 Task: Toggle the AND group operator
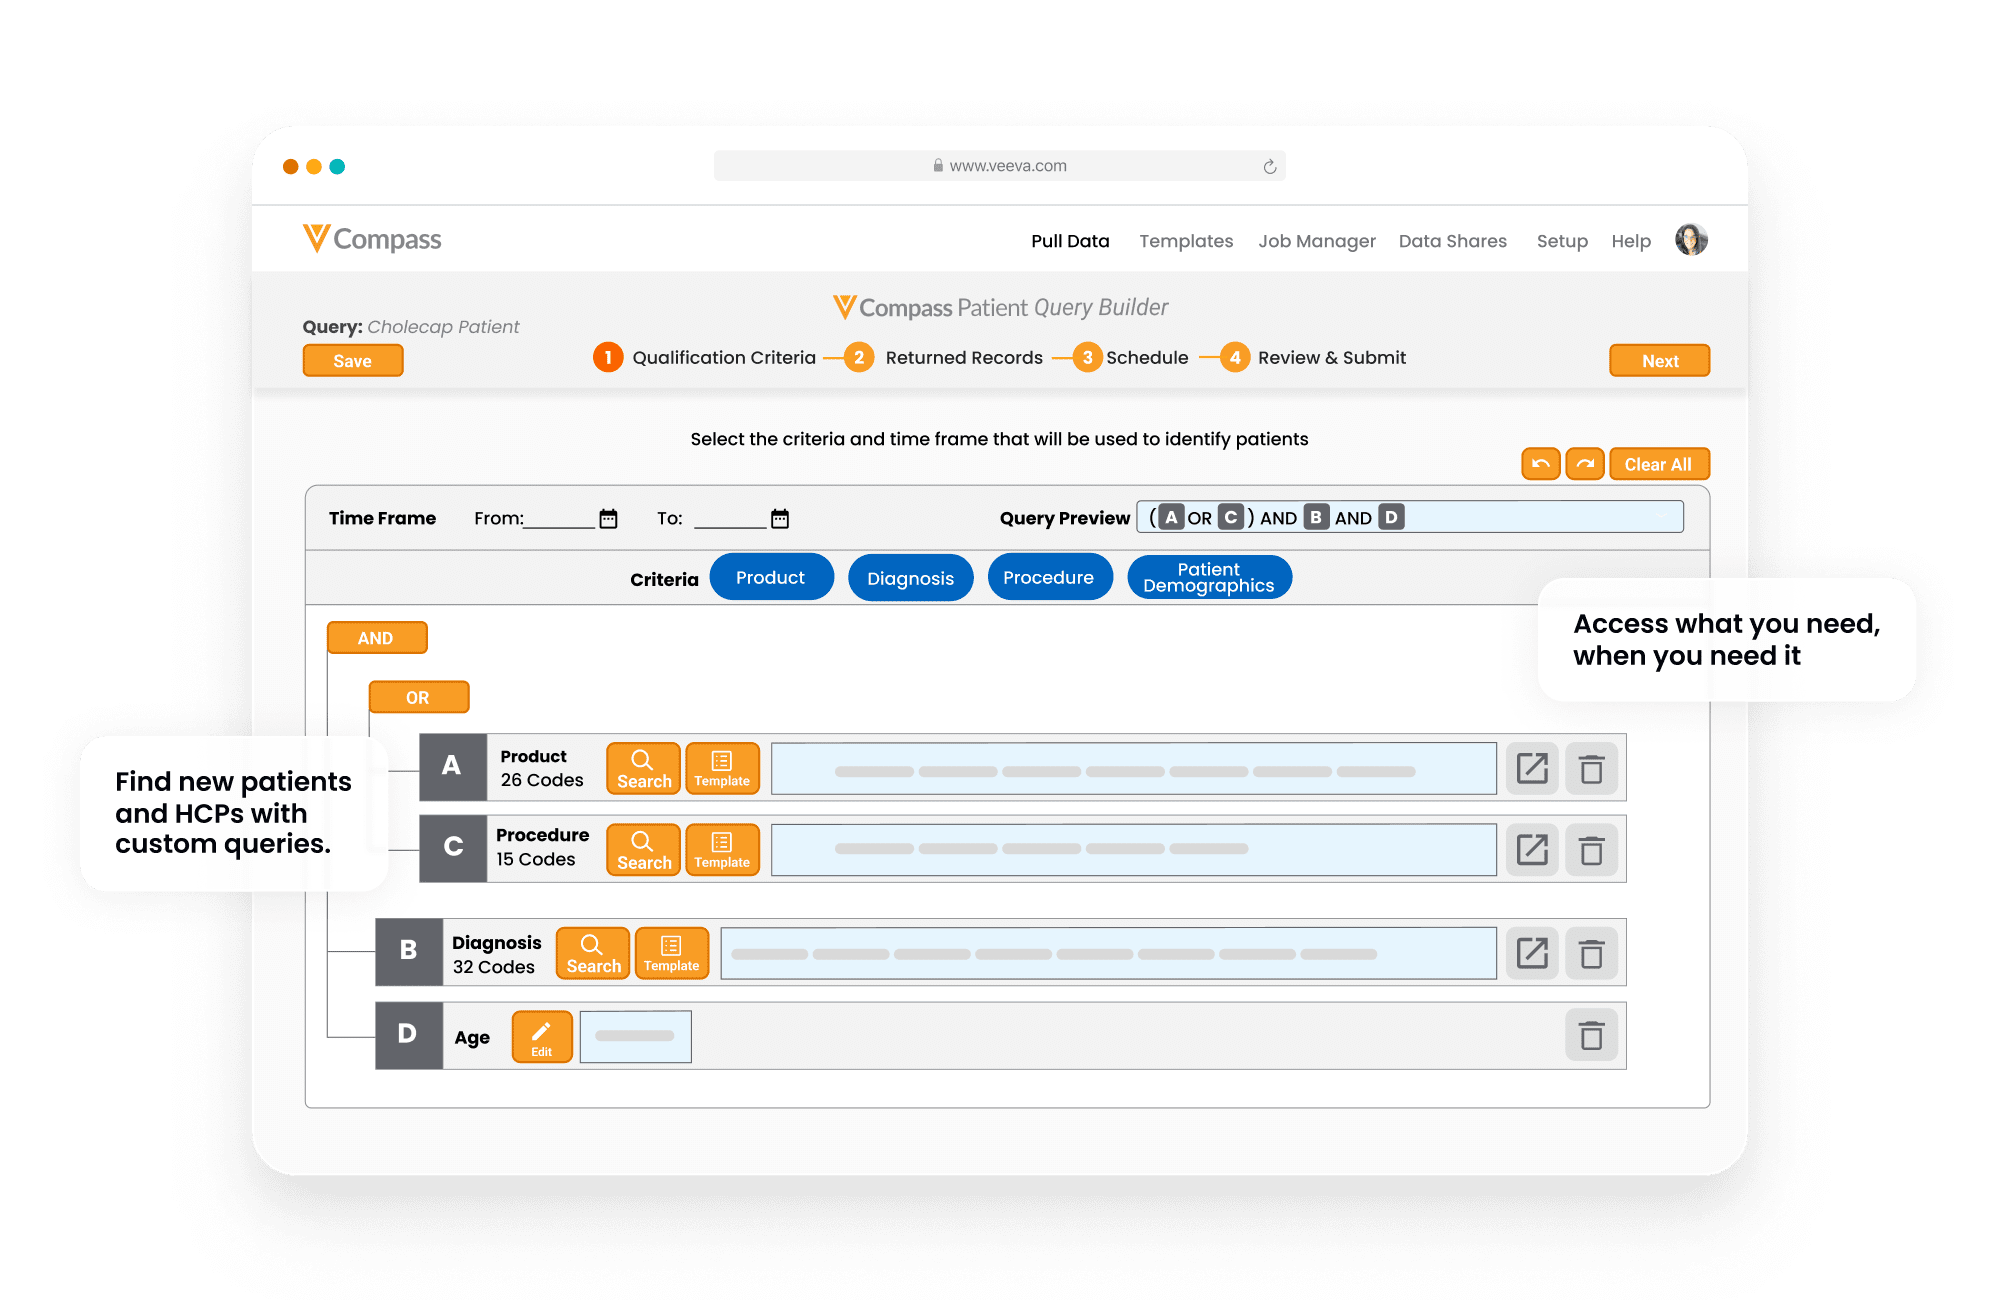tap(377, 638)
